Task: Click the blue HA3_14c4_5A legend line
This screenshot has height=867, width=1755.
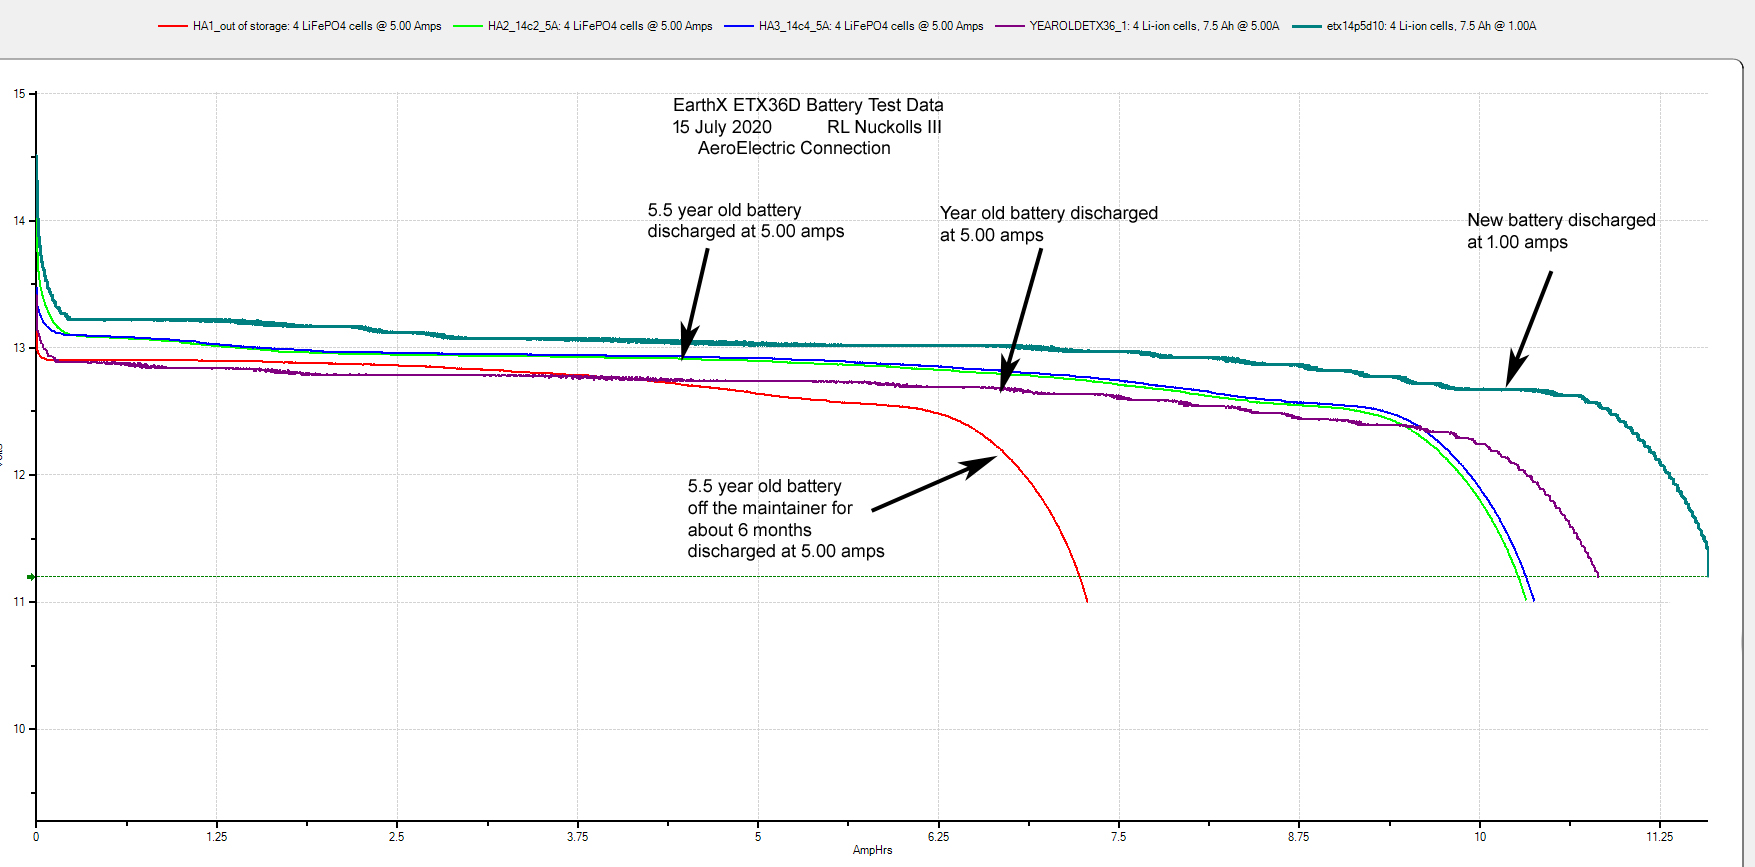Action: (738, 27)
